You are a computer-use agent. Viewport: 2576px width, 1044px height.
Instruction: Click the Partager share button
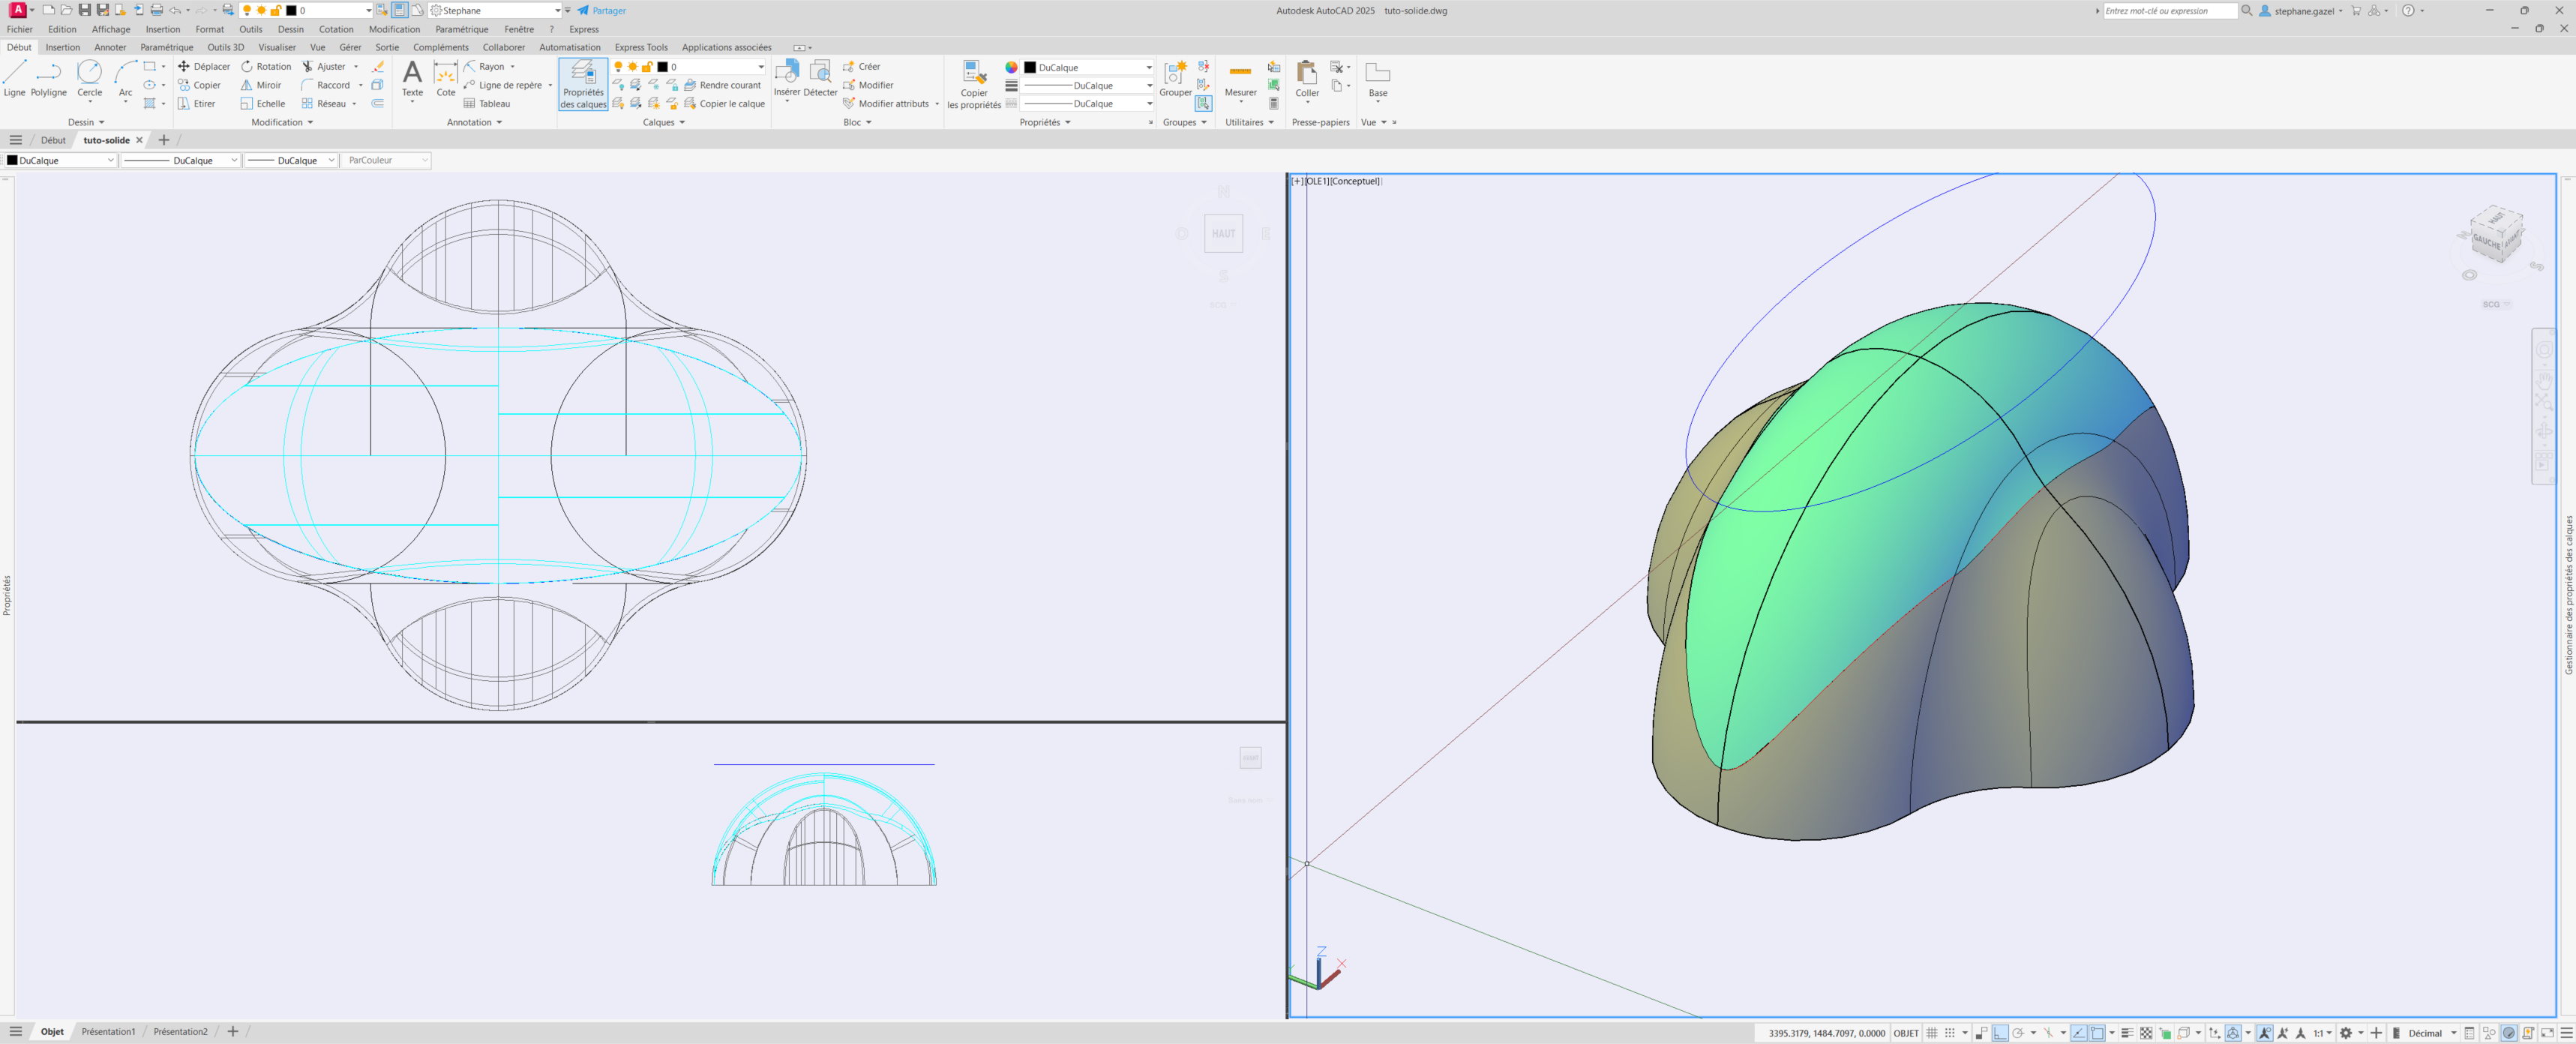tap(602, 10)
